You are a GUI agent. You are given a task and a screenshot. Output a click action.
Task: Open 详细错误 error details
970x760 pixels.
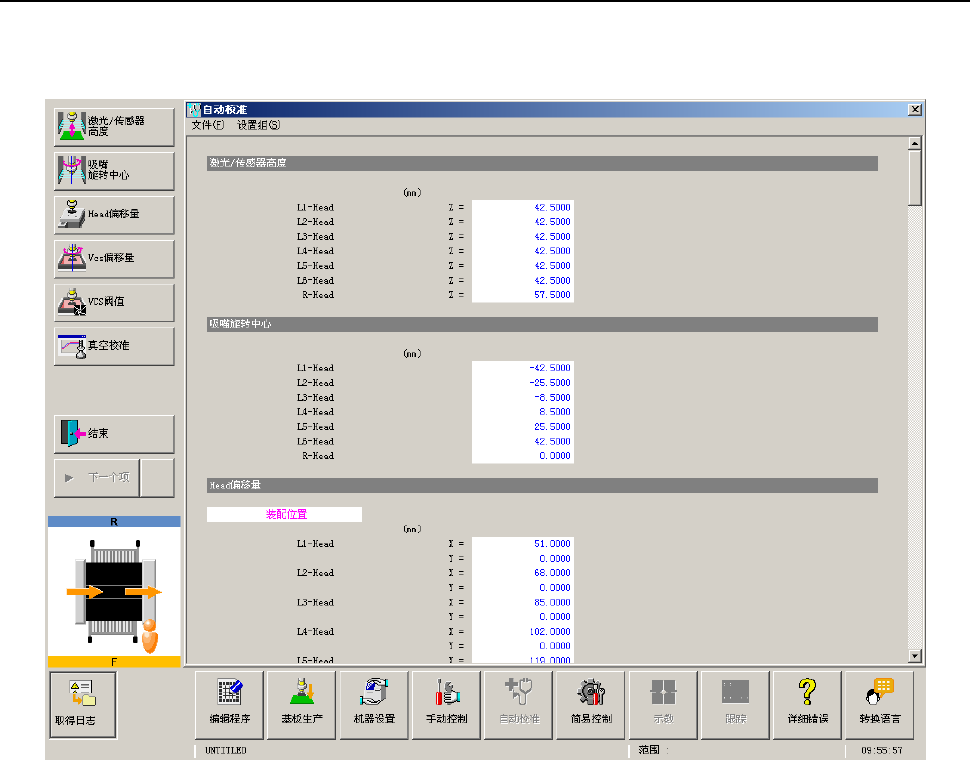[x=807, y=705]
